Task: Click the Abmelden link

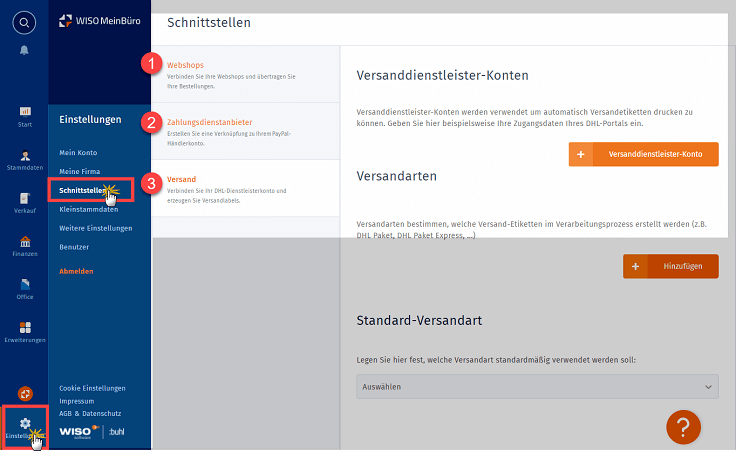Action: point(78,270)
